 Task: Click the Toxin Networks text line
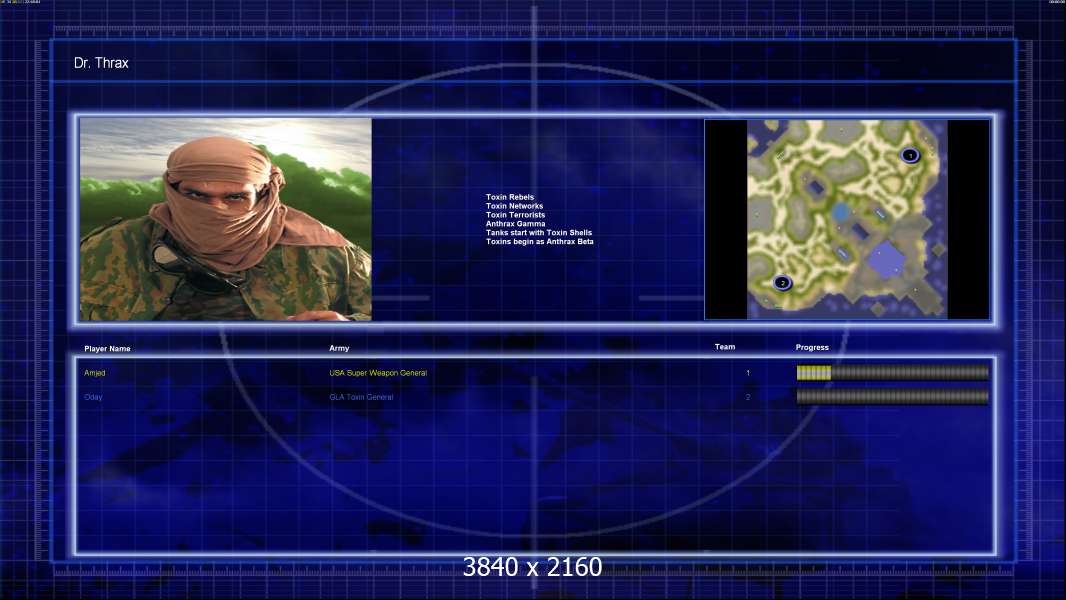[x=515, y=206]
